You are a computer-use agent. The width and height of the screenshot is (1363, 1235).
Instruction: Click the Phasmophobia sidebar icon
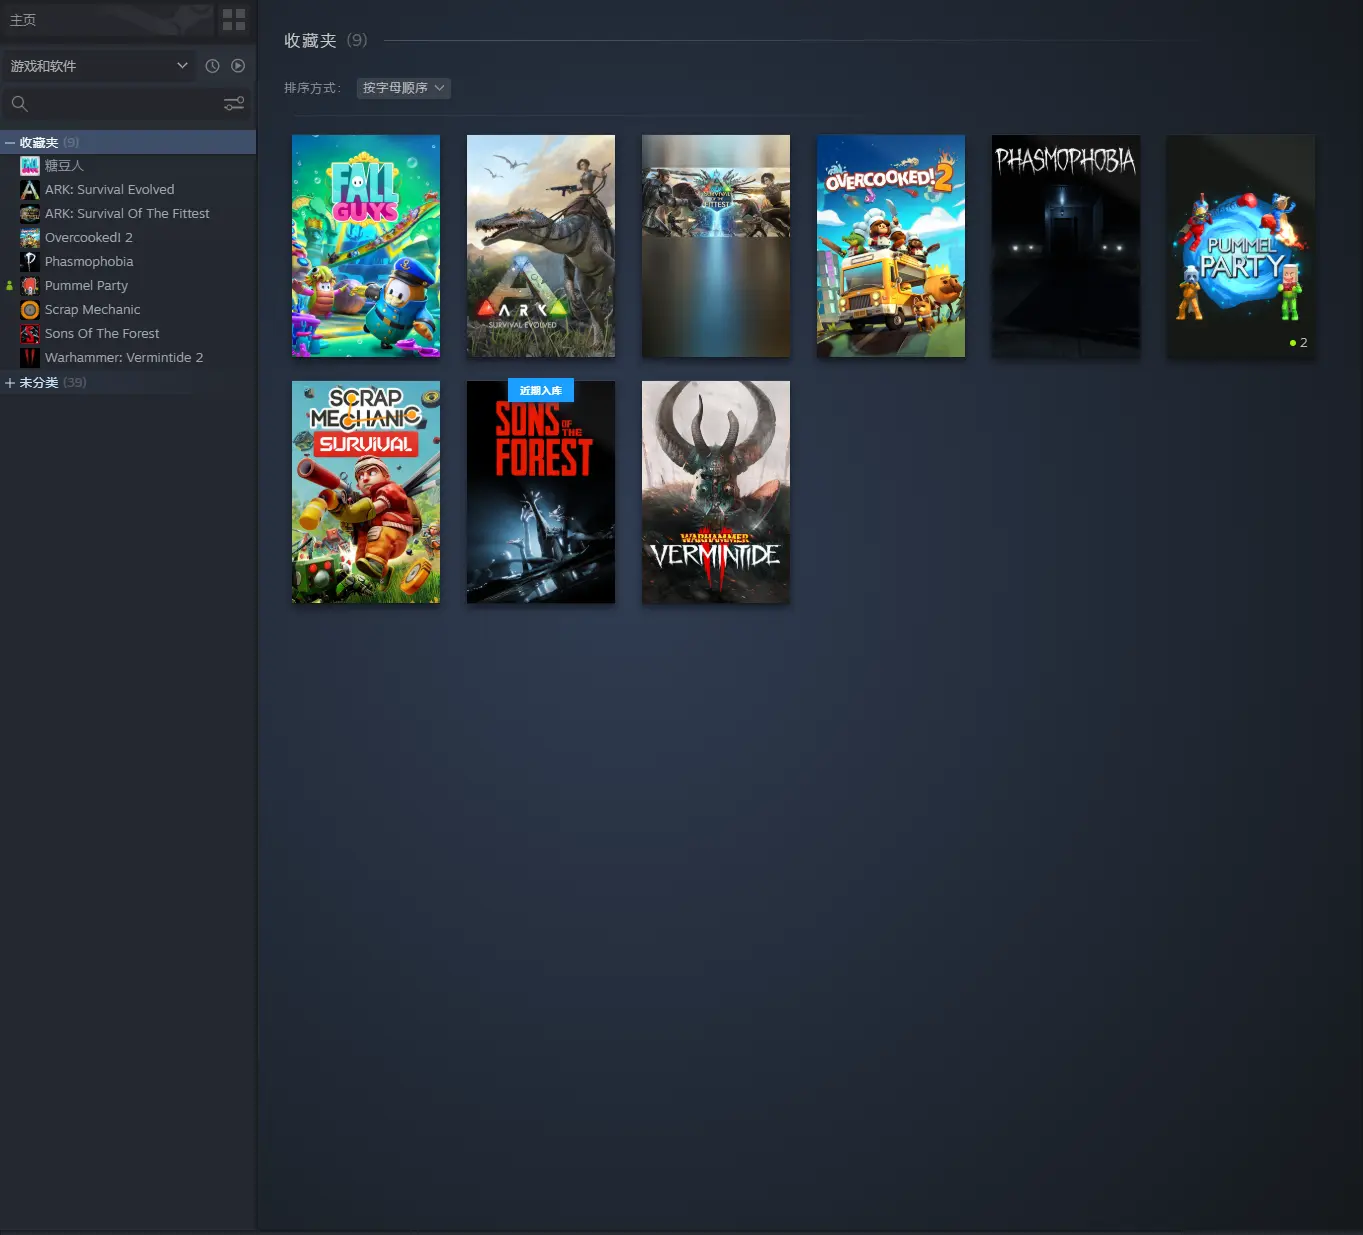pyautogui.click(x=30, y=261)
